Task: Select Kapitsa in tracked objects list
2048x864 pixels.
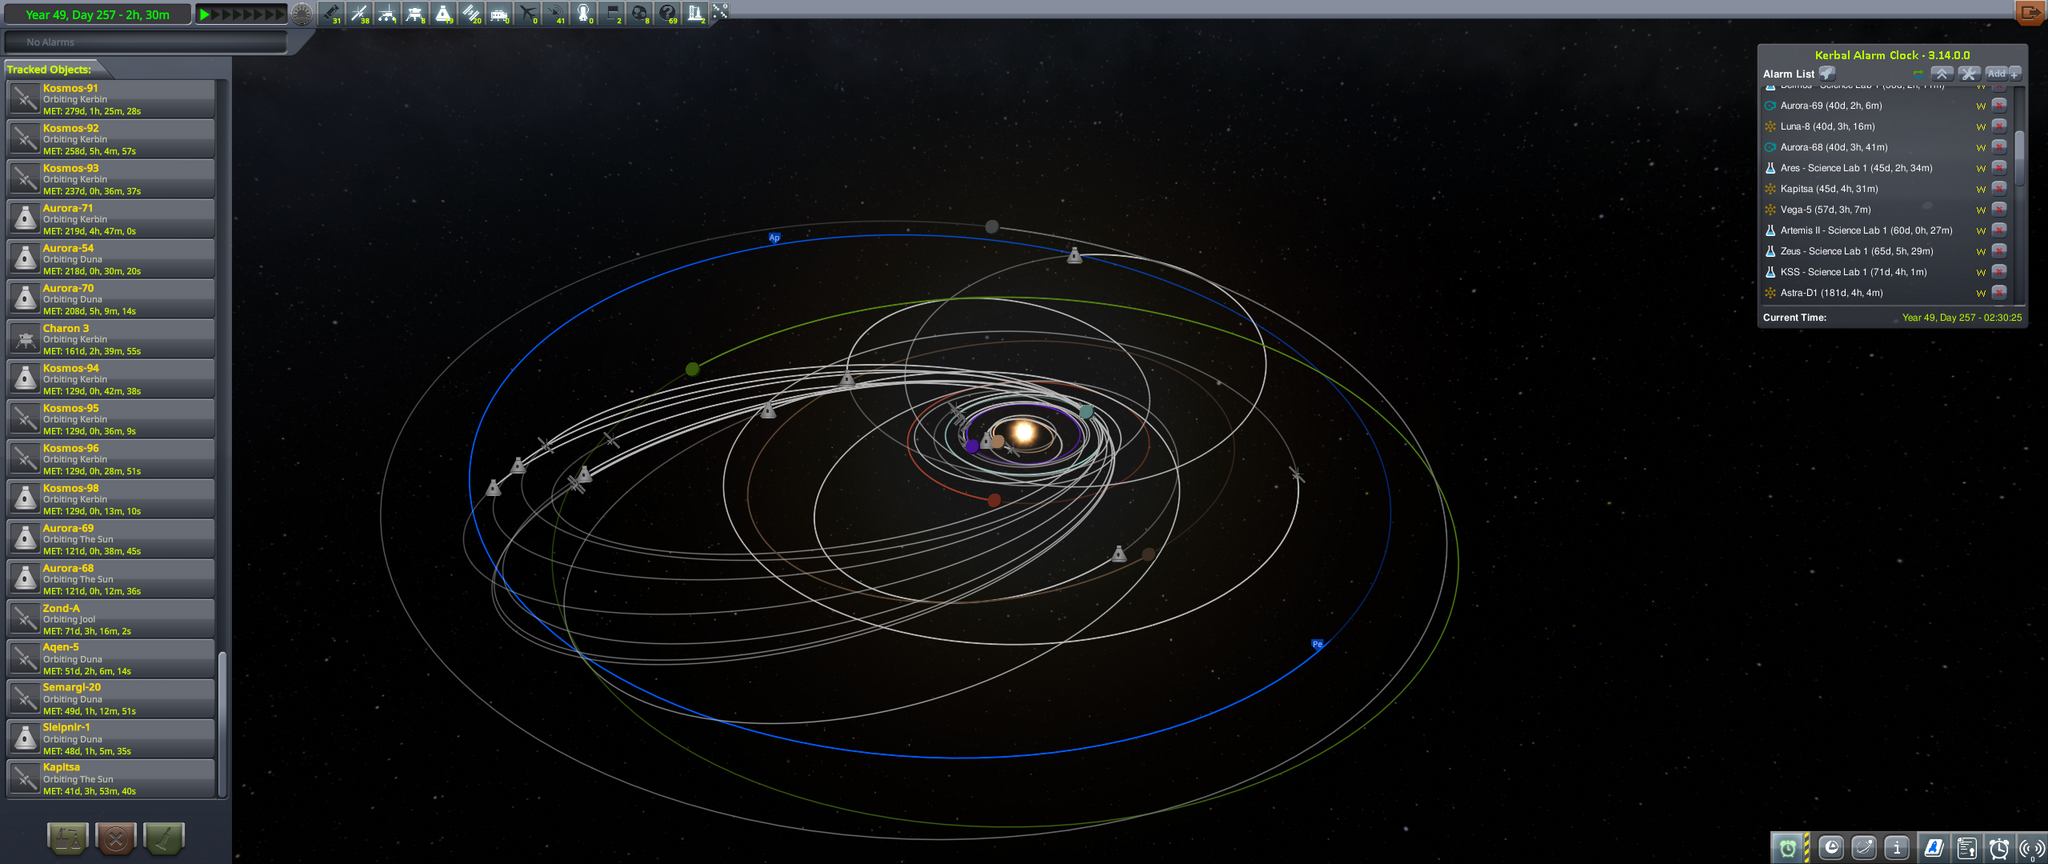Action: (x=111, y=779)
